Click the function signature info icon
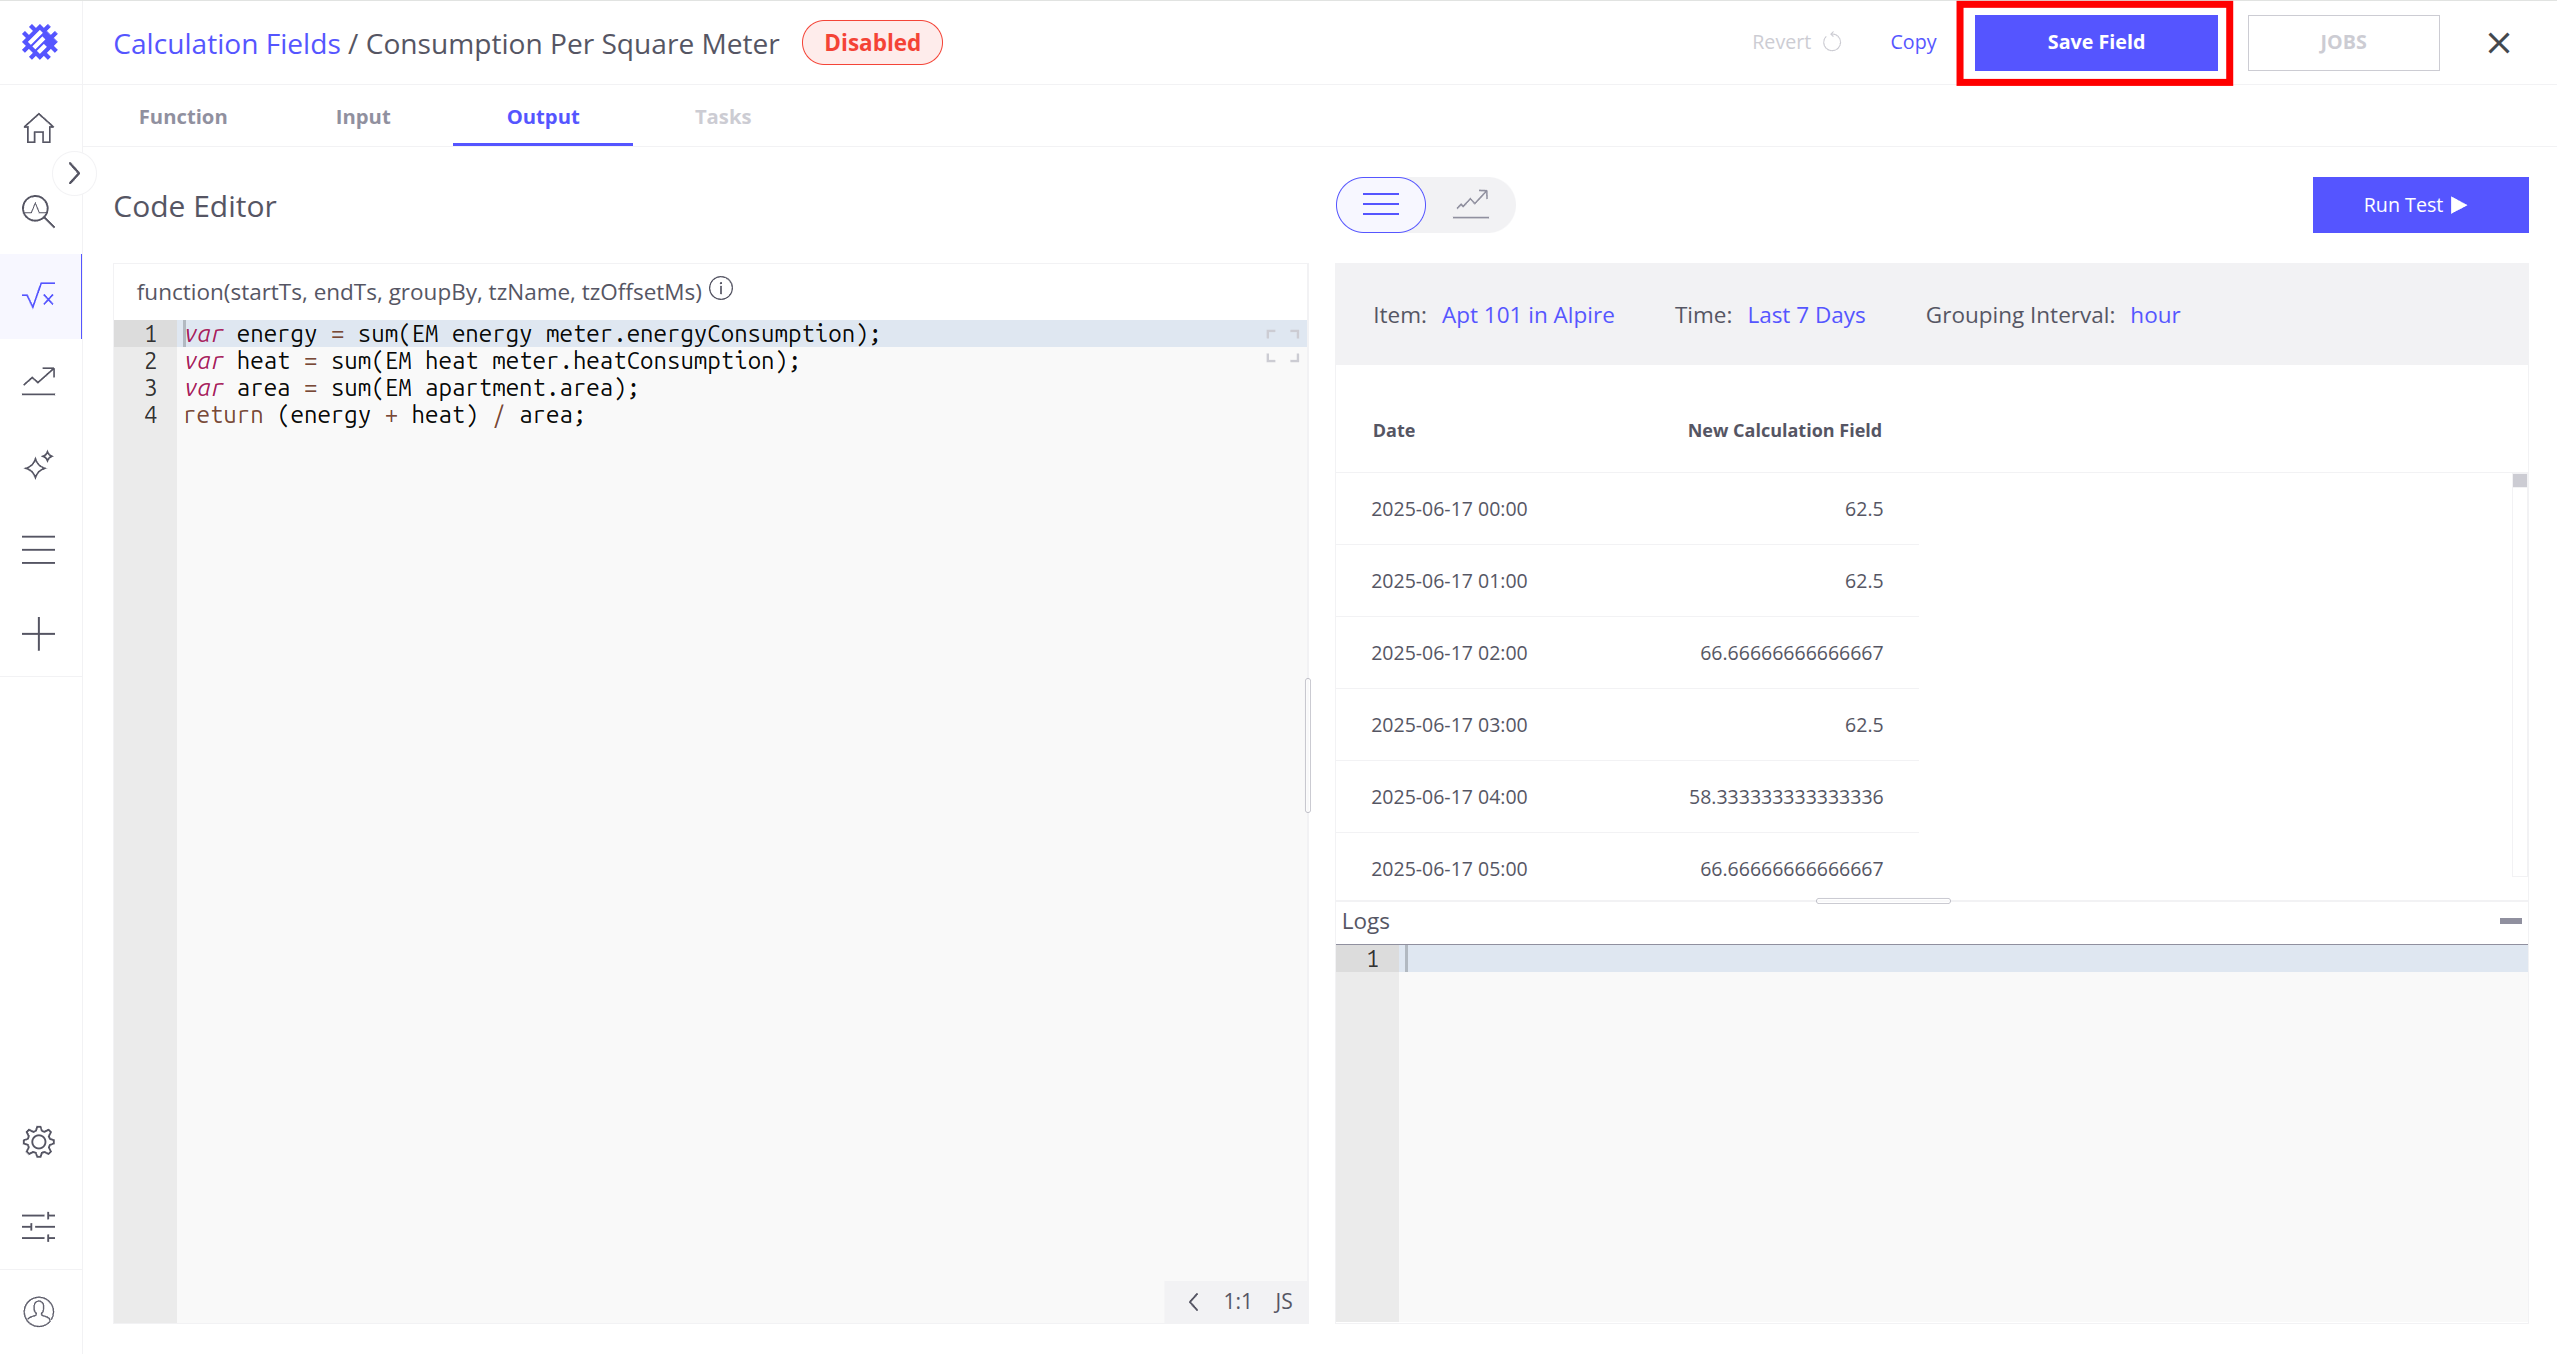Viewport: 2557px width, 1354px height. pyautogui.click(x=721, y=289)
